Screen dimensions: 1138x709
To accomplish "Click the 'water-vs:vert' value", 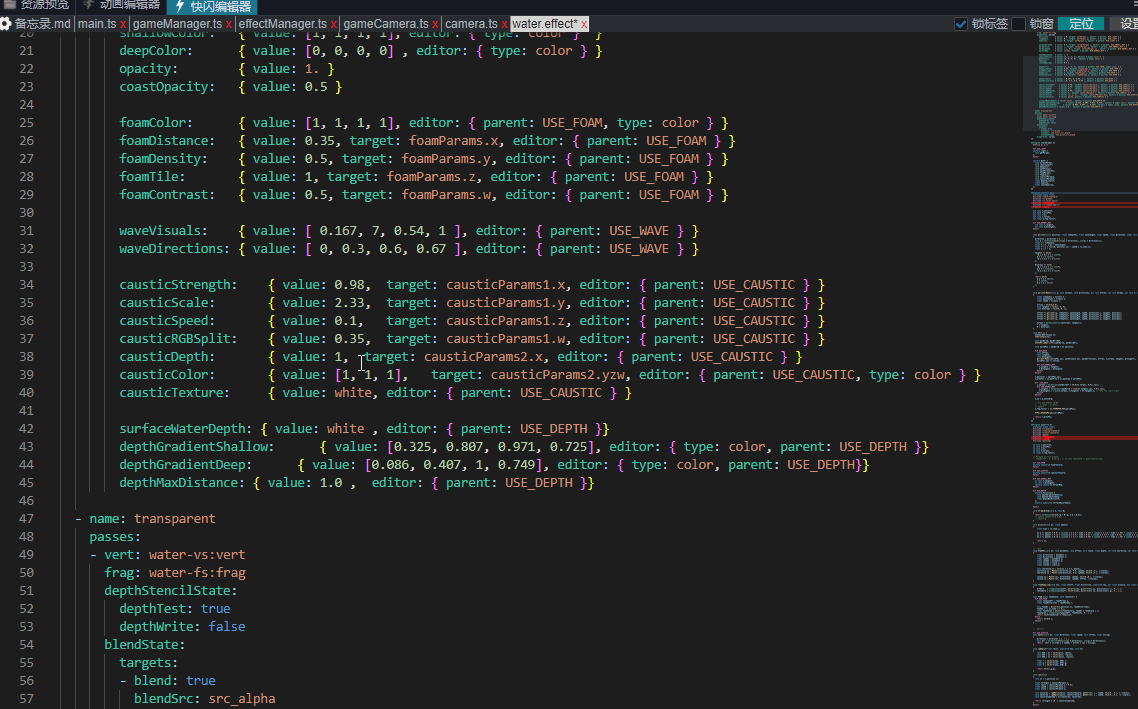I will 197,554.
